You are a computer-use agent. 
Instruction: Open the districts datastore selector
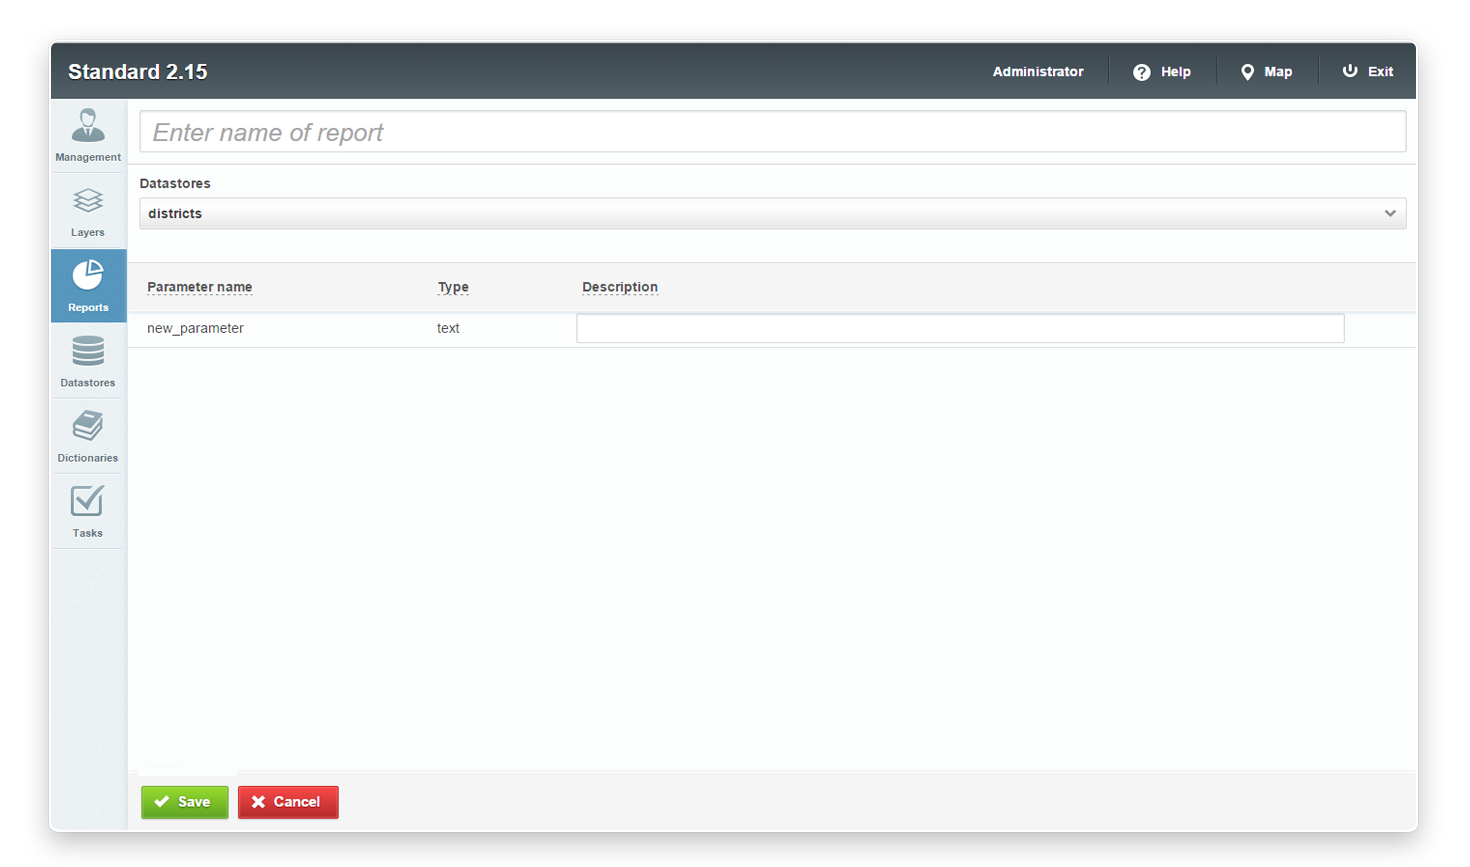(760, 214)
